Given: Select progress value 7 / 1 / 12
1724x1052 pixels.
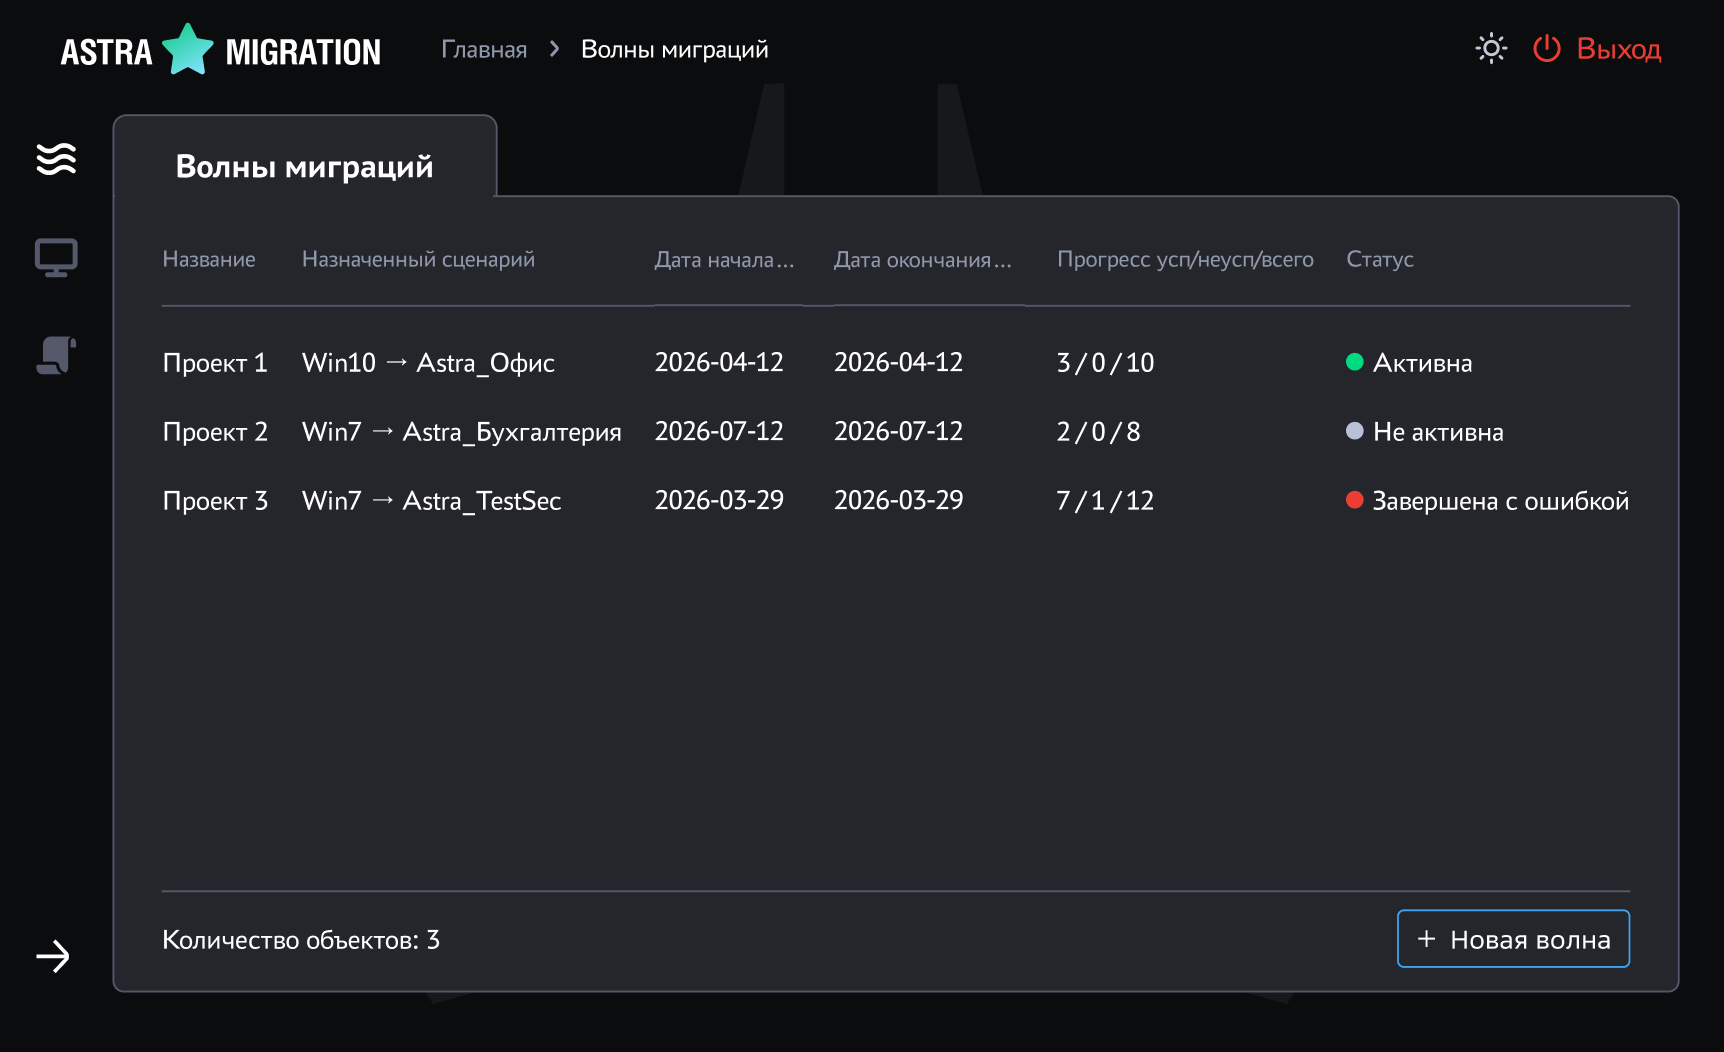Looking at the screenshot, I should click(1105, 501).
